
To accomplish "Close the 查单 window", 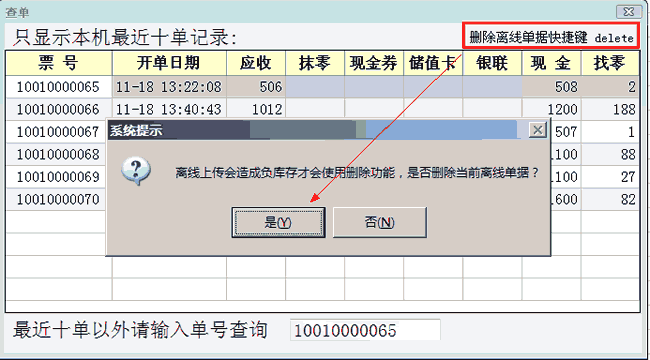I will coord(628,12).
